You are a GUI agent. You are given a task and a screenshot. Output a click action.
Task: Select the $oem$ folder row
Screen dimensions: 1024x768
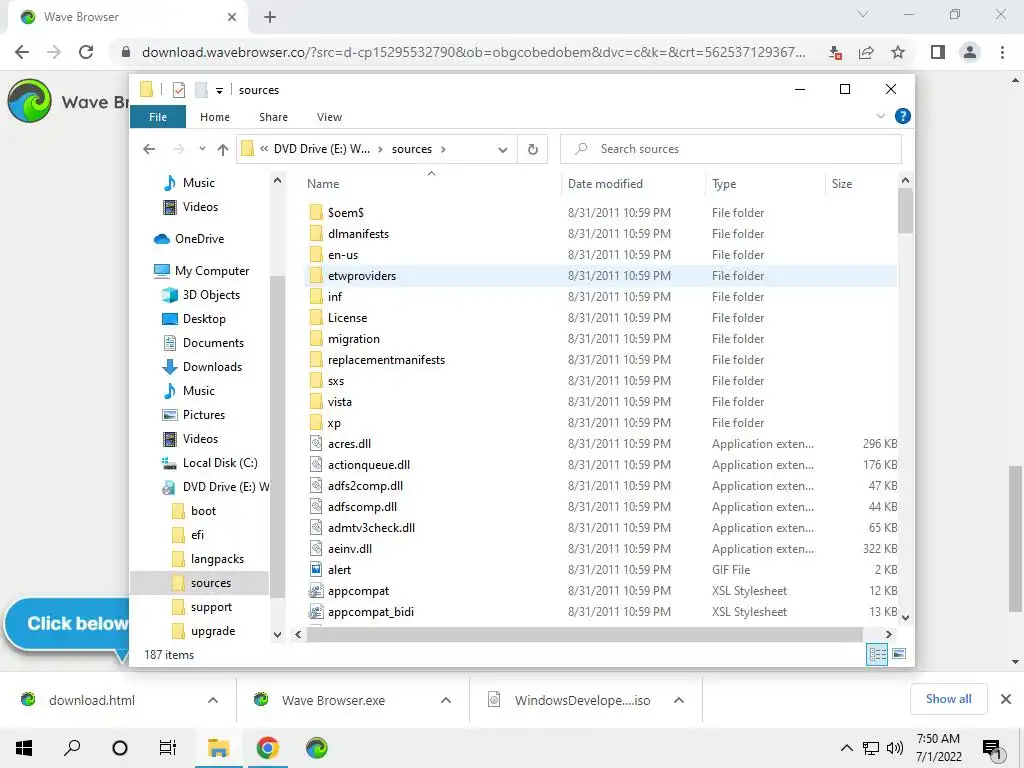tap(601, 213)
